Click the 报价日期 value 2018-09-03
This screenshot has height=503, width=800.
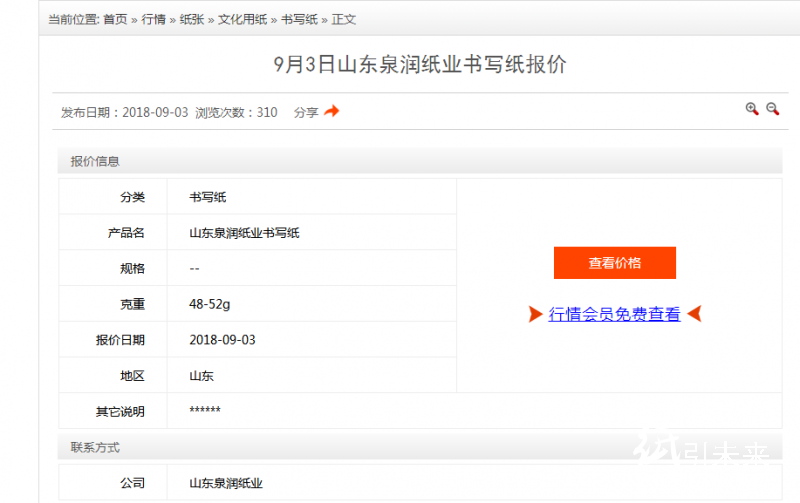(x=222, y=340)
